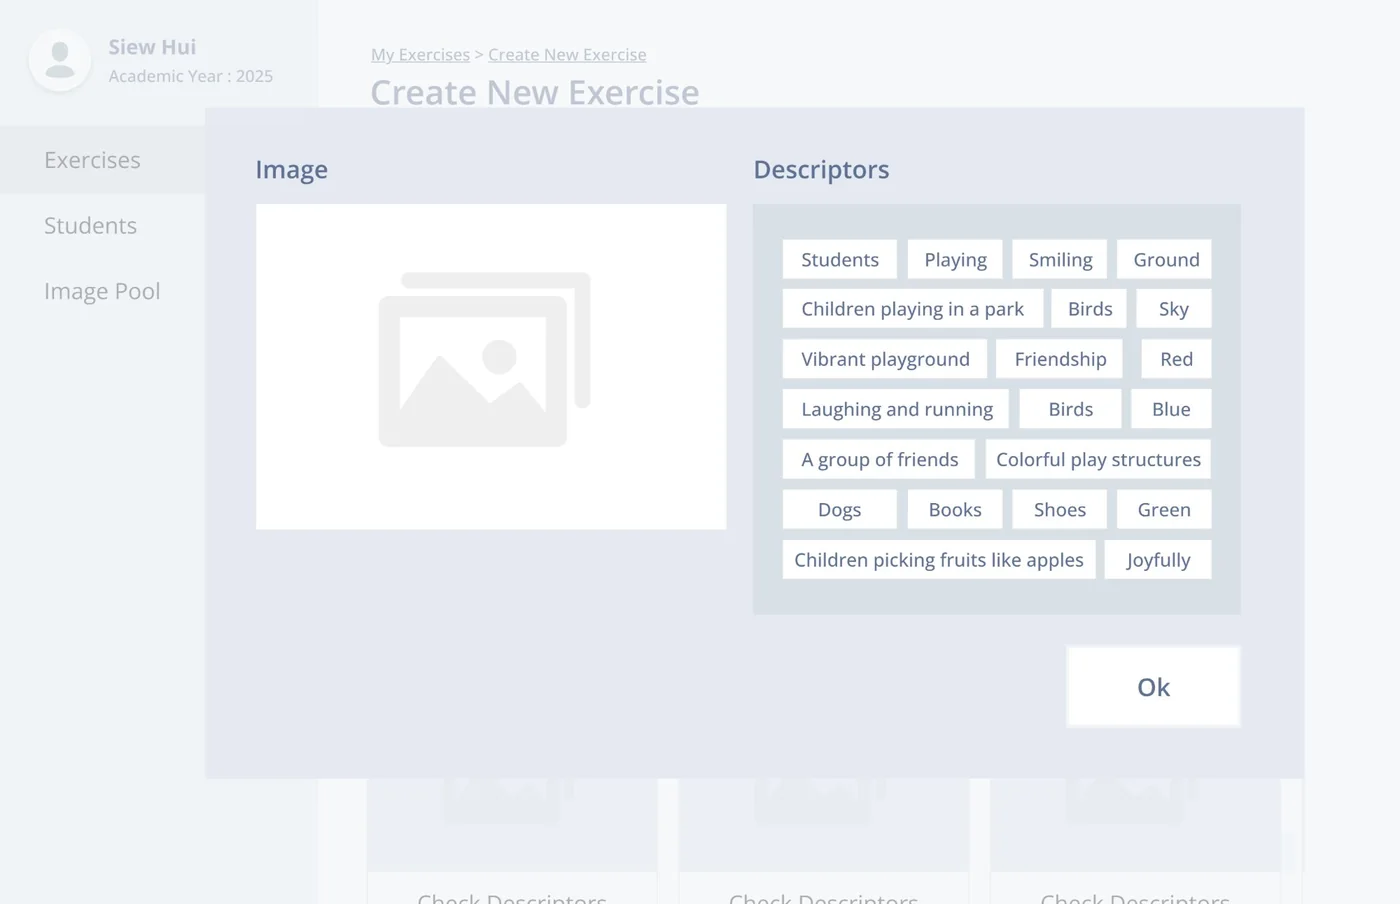The width and height of the screenshot is (1400, 904).
Task: Click the Image heading in the dialog
Action: pos(291,170)
